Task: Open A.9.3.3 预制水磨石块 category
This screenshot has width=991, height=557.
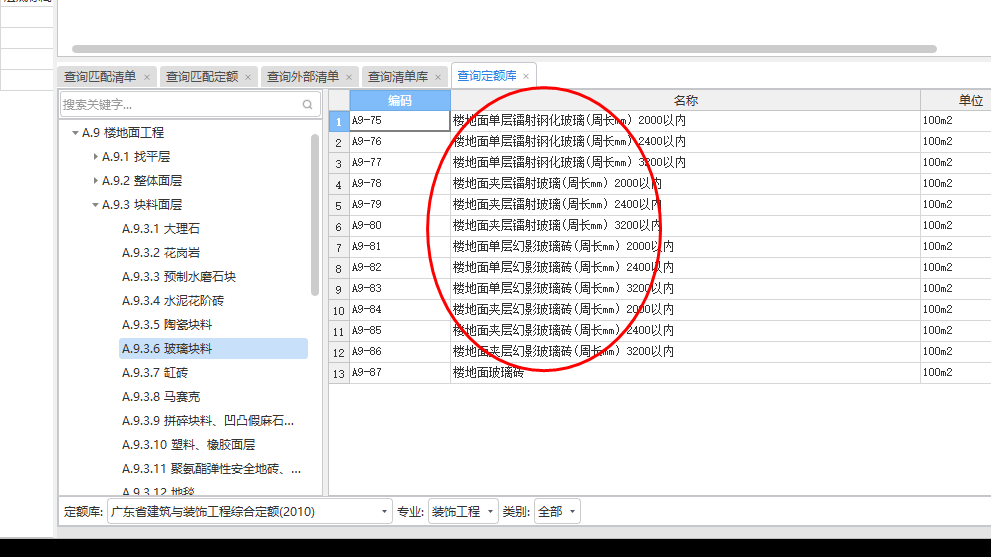Action: pyautogui.click(x=179, y=277)
